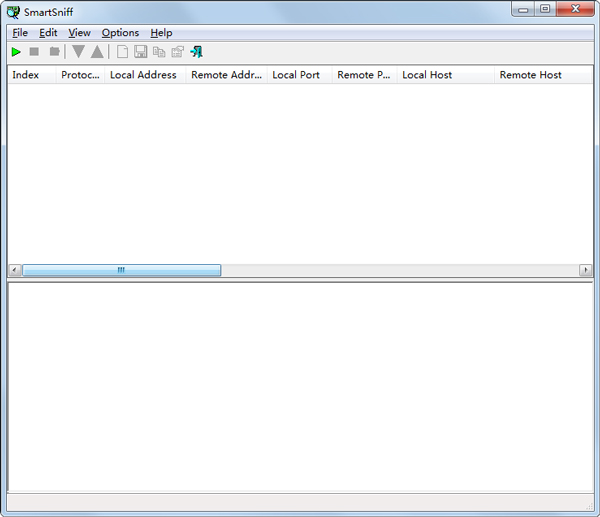Sort by the Protocol column header
This screenshot has height=517, width=600.
pyautogui.click(x=80, y=75)
